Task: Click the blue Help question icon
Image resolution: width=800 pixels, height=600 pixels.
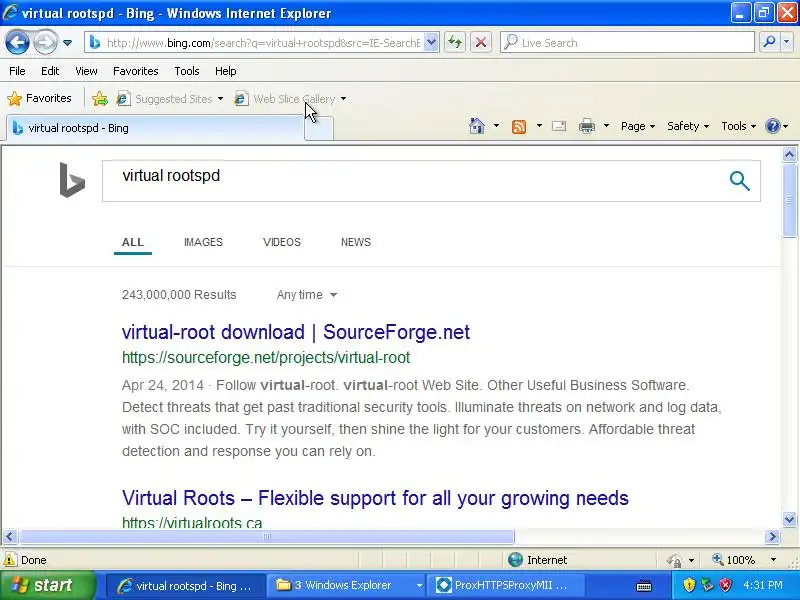Action: point(773,126)
